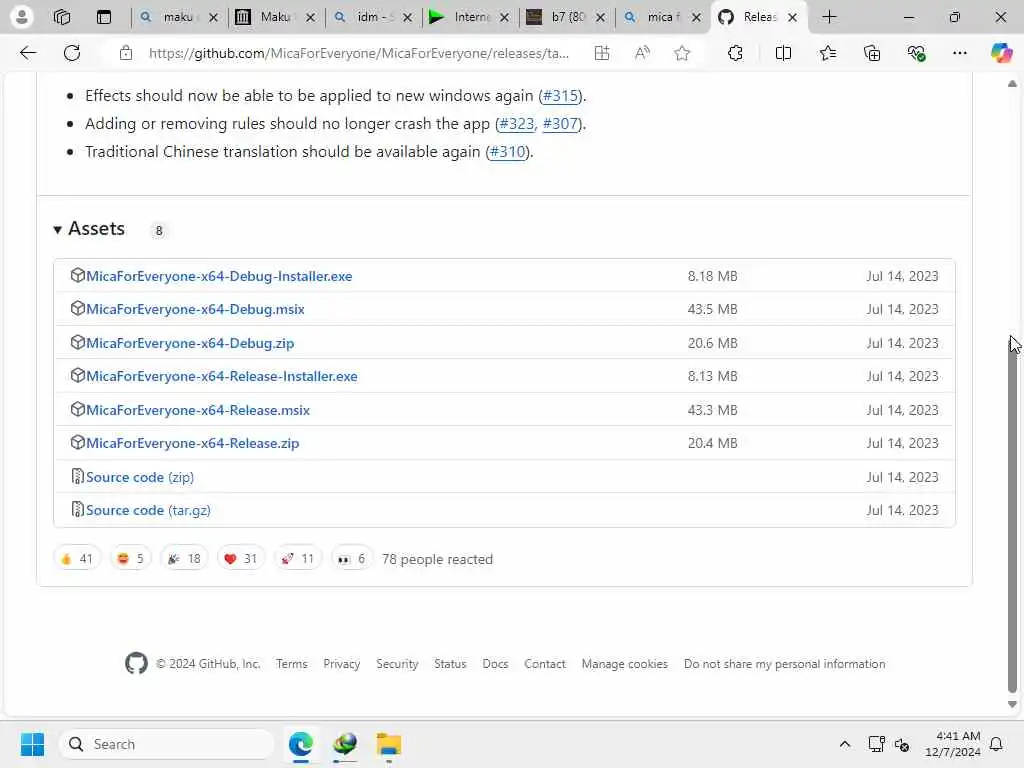The width and height of the screenshot is (1024, 768).
Task: Open Split screen icon
Action: (x=783, y=53)
